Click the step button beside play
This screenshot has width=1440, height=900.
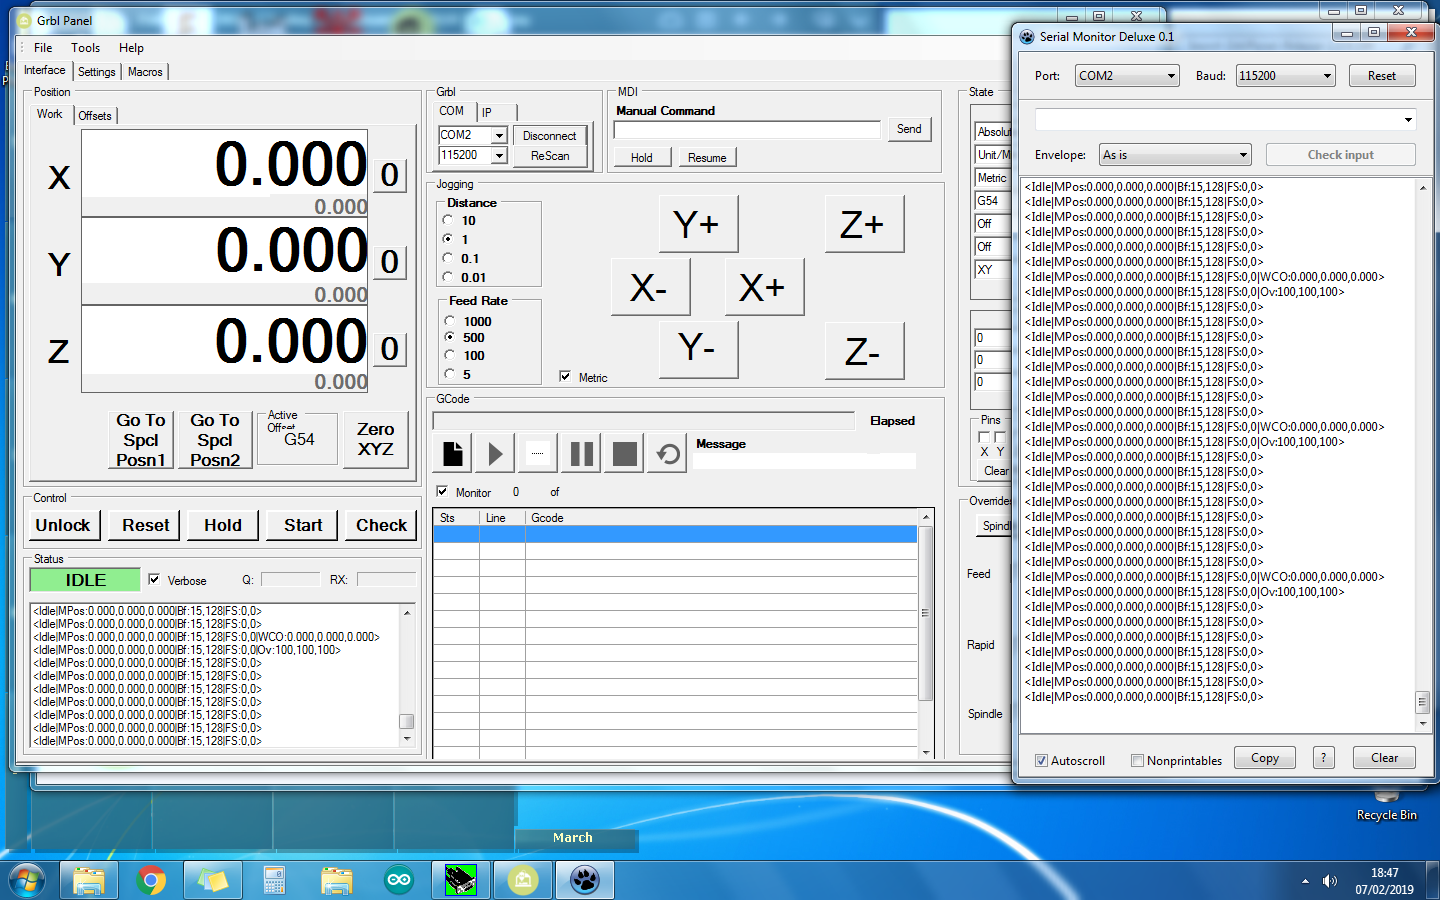coord(538,454)
